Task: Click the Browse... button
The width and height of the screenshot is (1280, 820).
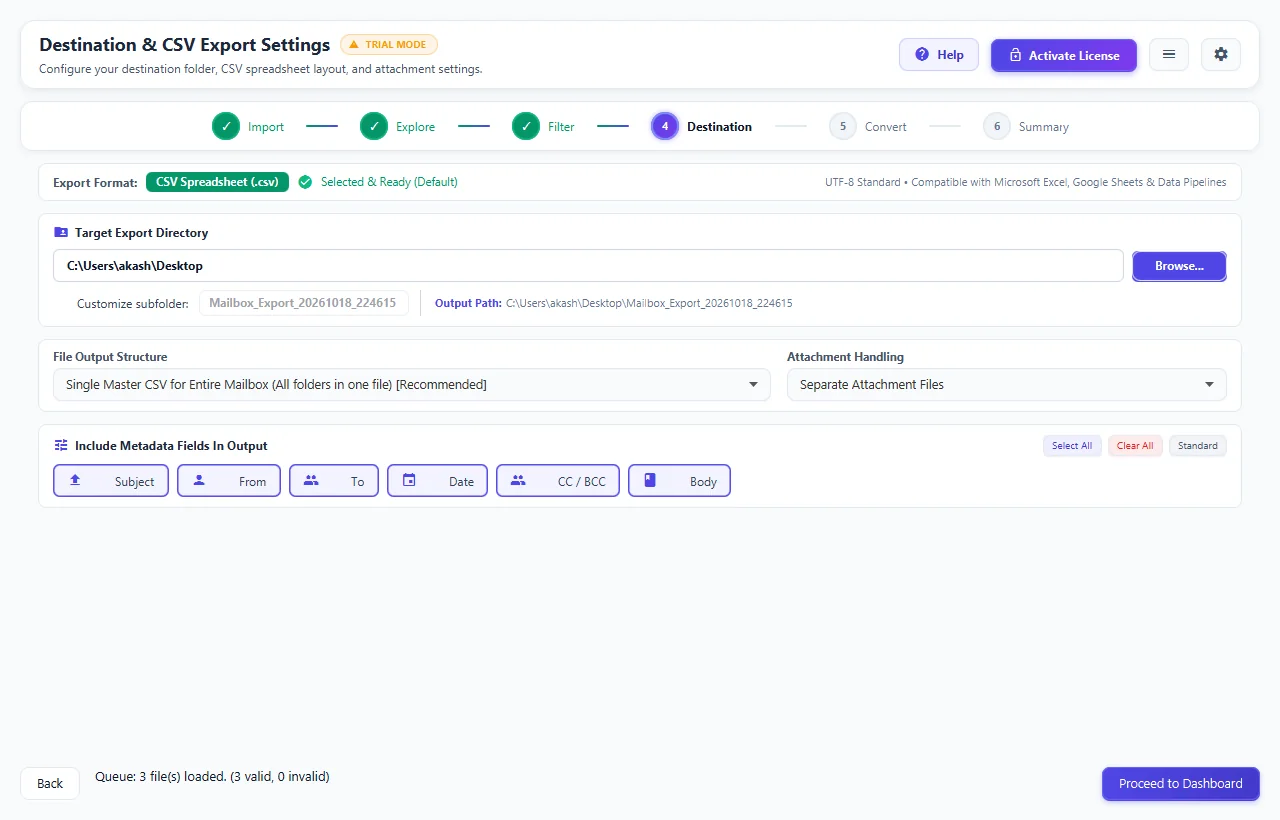Action: (1179, 266)
